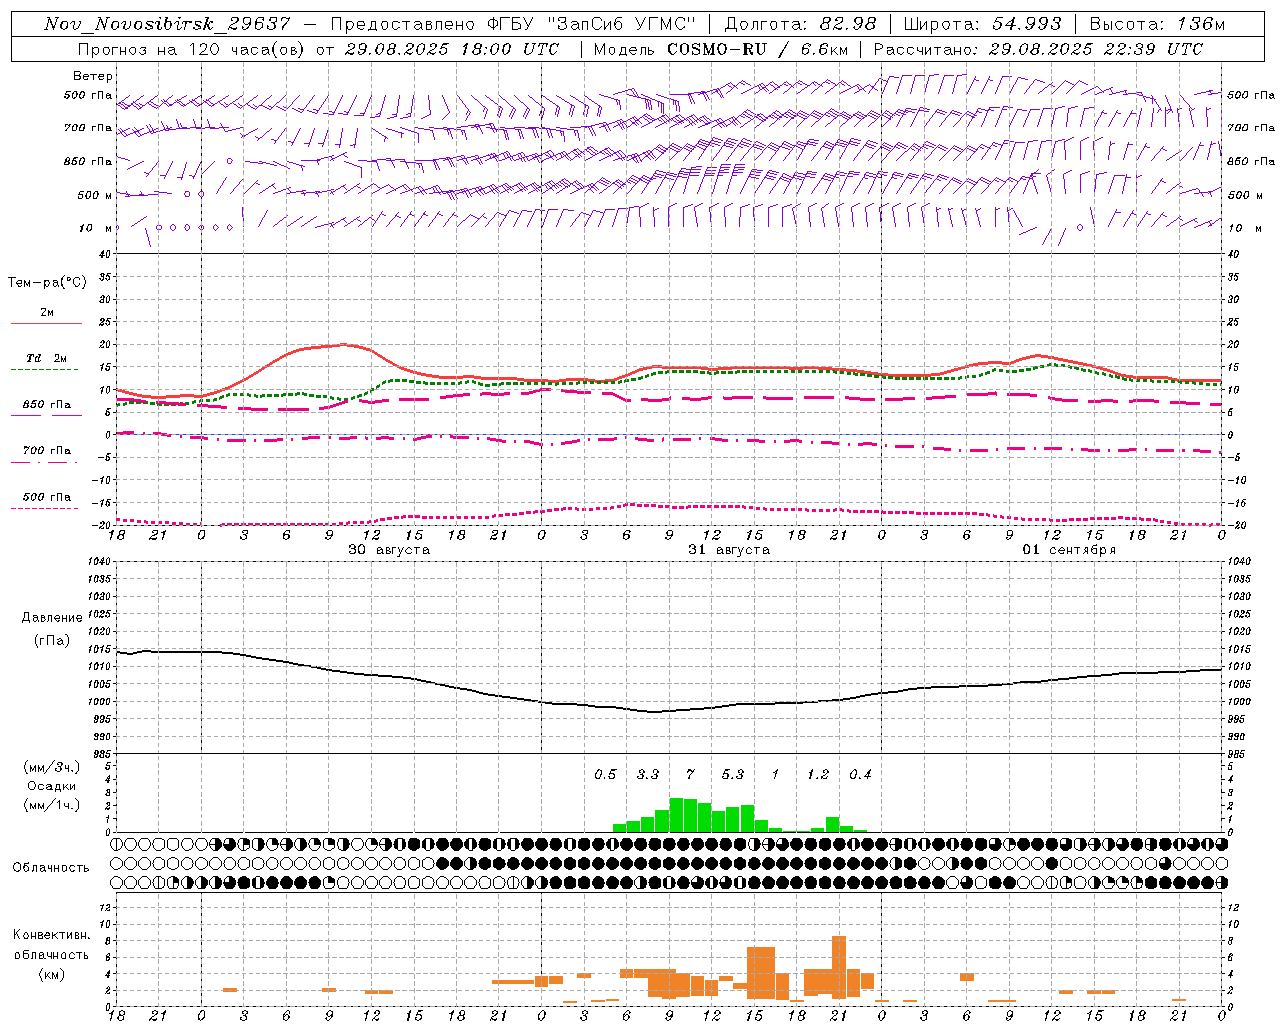Click the 1.2 precipitation total value
The width and height of the screenshot is (1280, 1024).
(x=818, y=774)
